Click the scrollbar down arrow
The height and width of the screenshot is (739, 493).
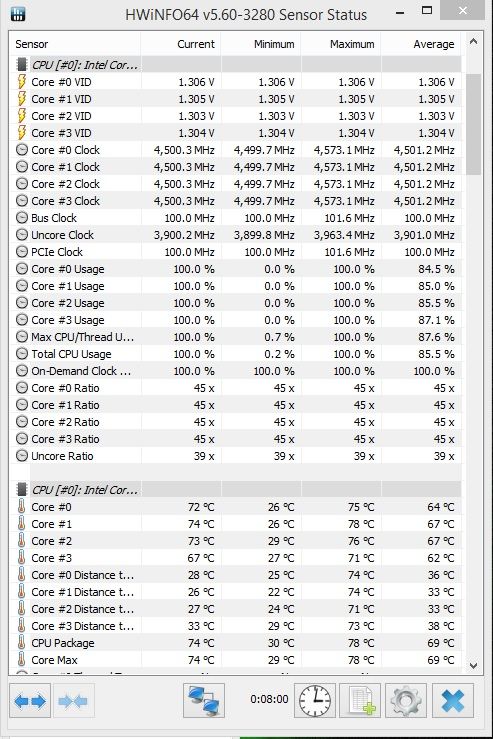473,665
